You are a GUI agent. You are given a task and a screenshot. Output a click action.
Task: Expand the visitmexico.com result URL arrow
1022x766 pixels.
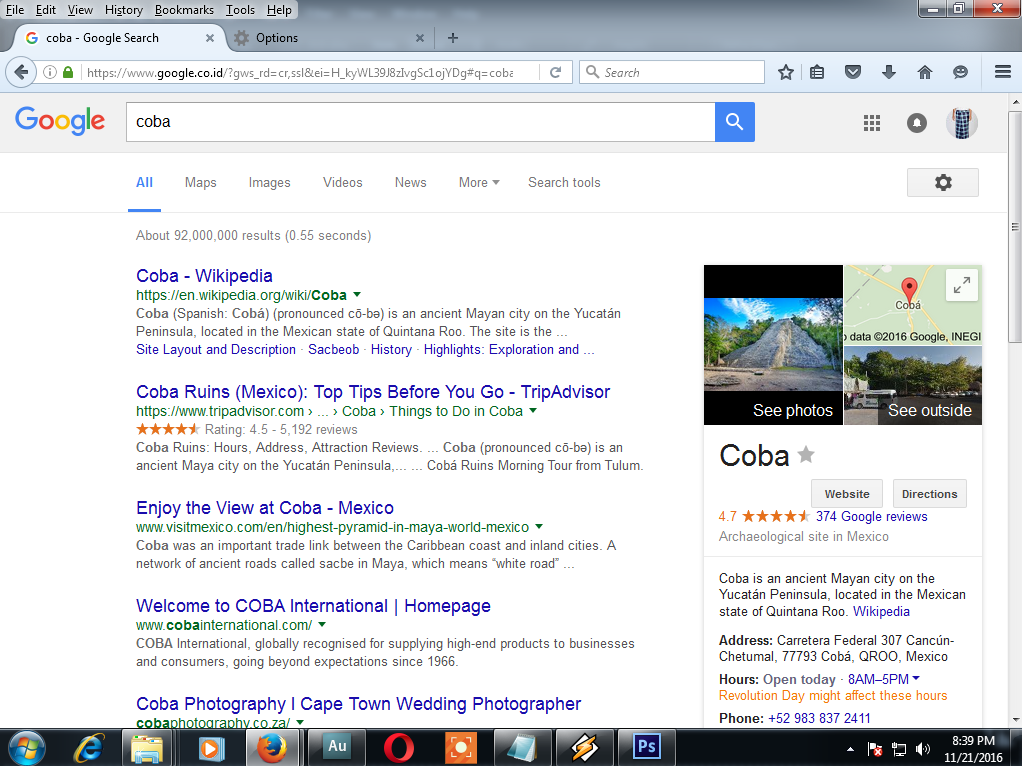point(539,526)
